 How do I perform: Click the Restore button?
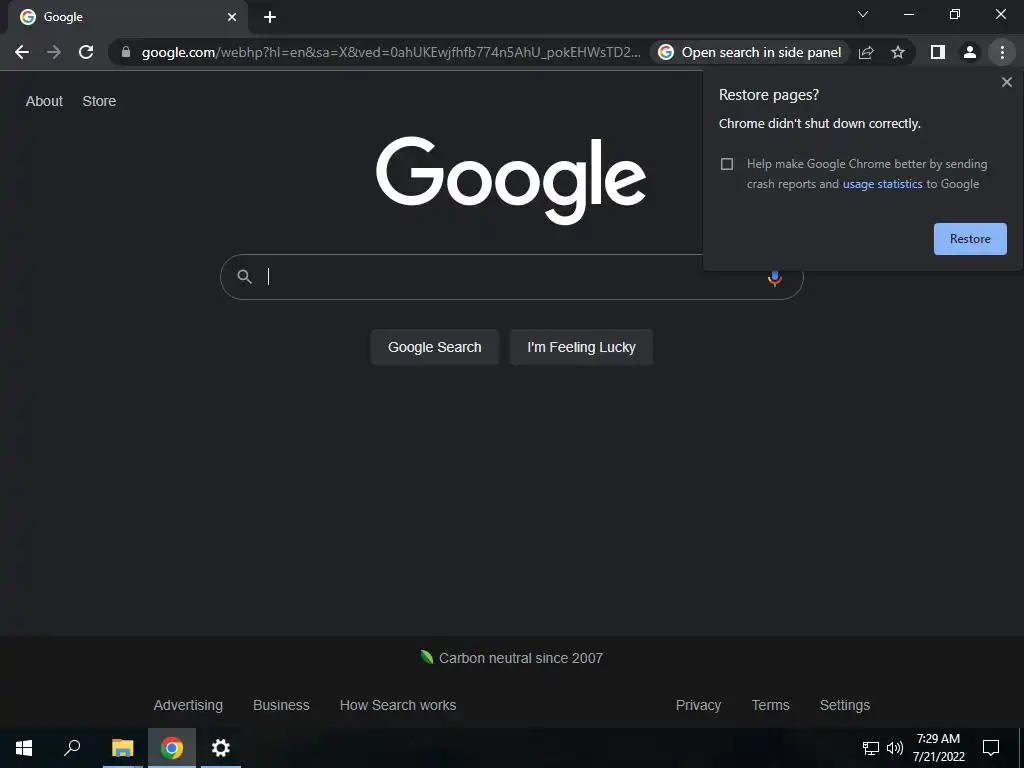970,239
